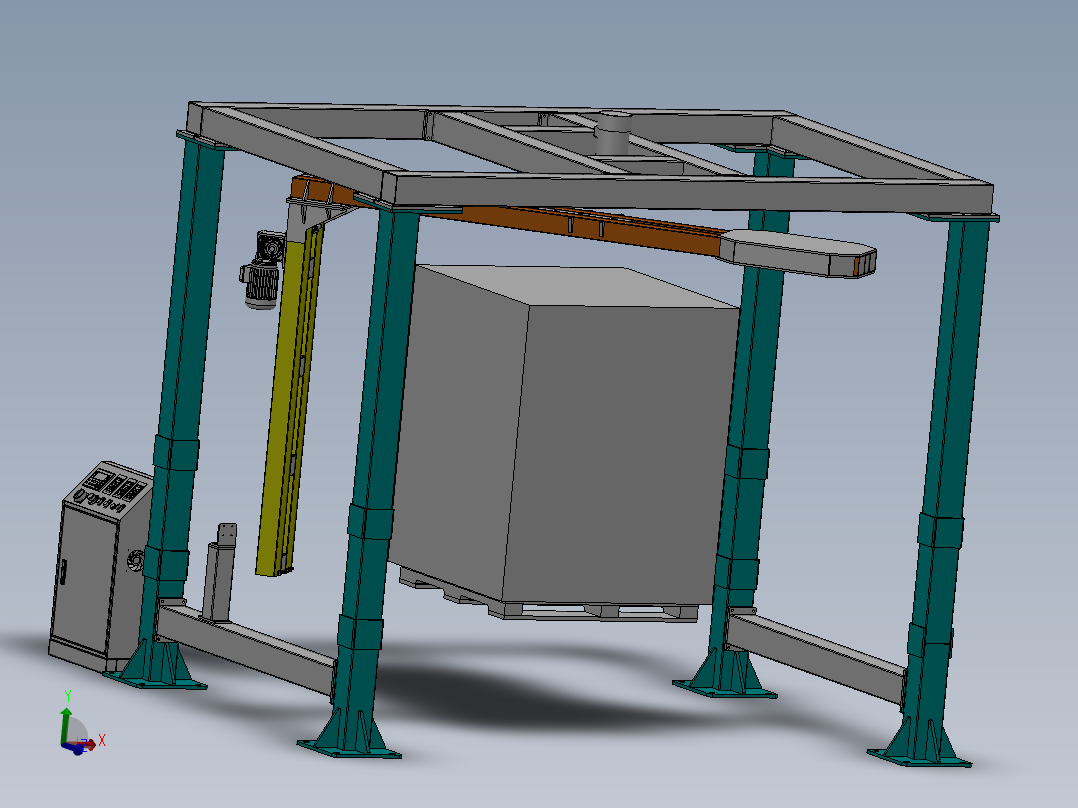Screen dimensions: 1078x808
Task: Click the red X axis of the orientation triad
Action: 91,744
